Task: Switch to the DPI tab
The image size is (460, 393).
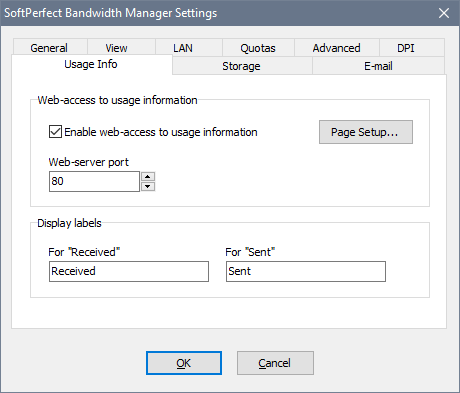Action: click(412, 48)
